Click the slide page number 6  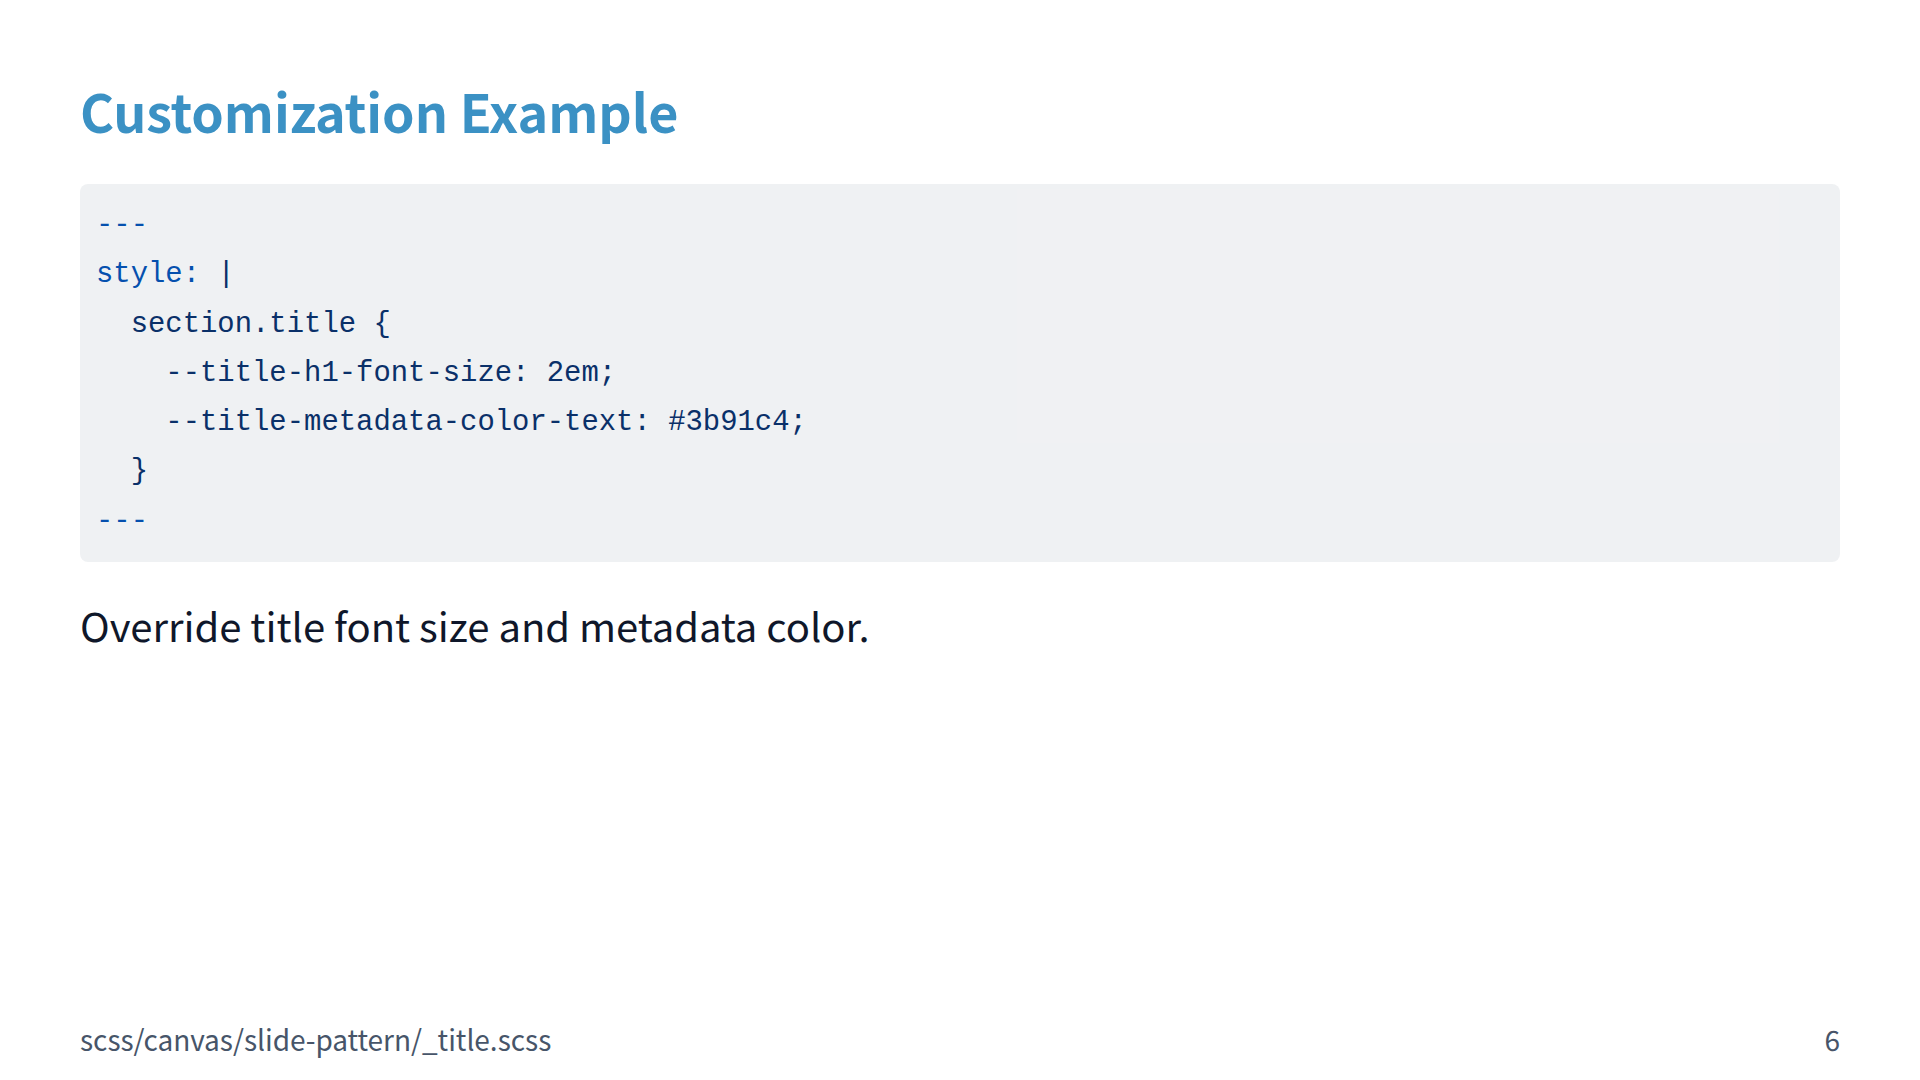pos(1831,1041)
